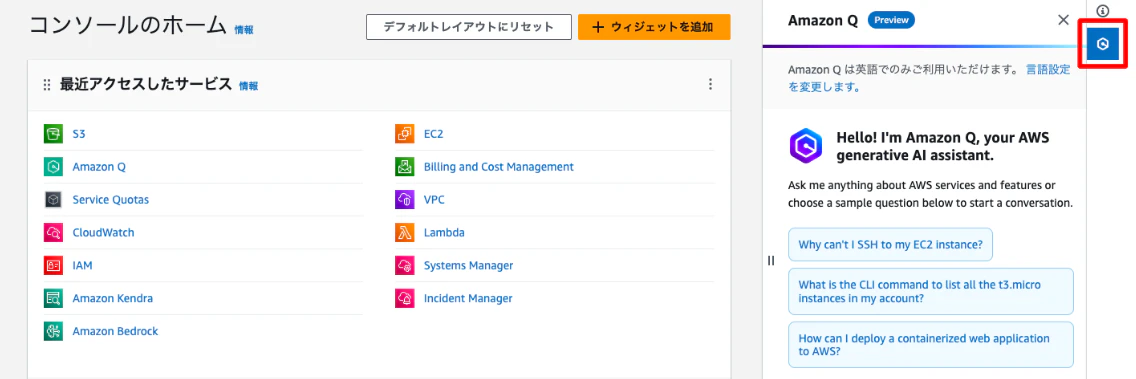Open the S3 link
Image resolution: width=1136 pixels, height=379 pixels.
[80, 134]
